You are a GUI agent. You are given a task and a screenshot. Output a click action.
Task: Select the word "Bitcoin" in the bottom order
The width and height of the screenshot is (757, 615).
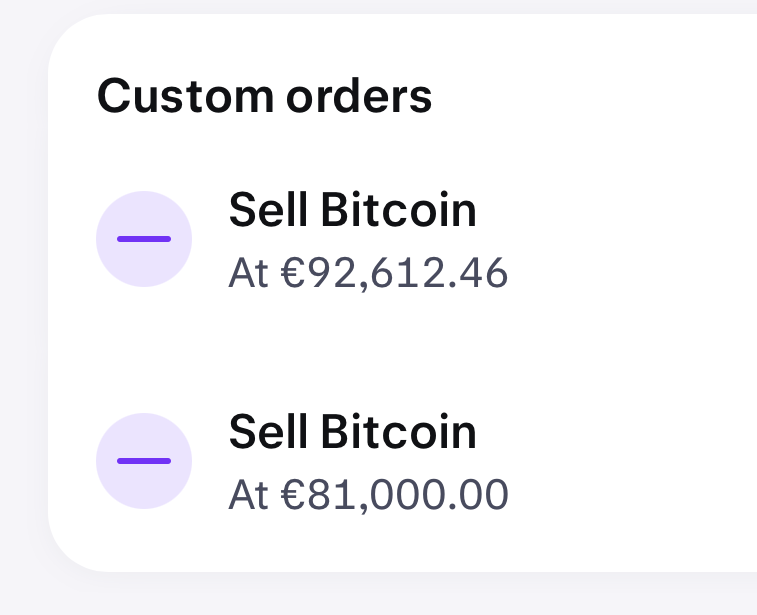pos(398,433)
